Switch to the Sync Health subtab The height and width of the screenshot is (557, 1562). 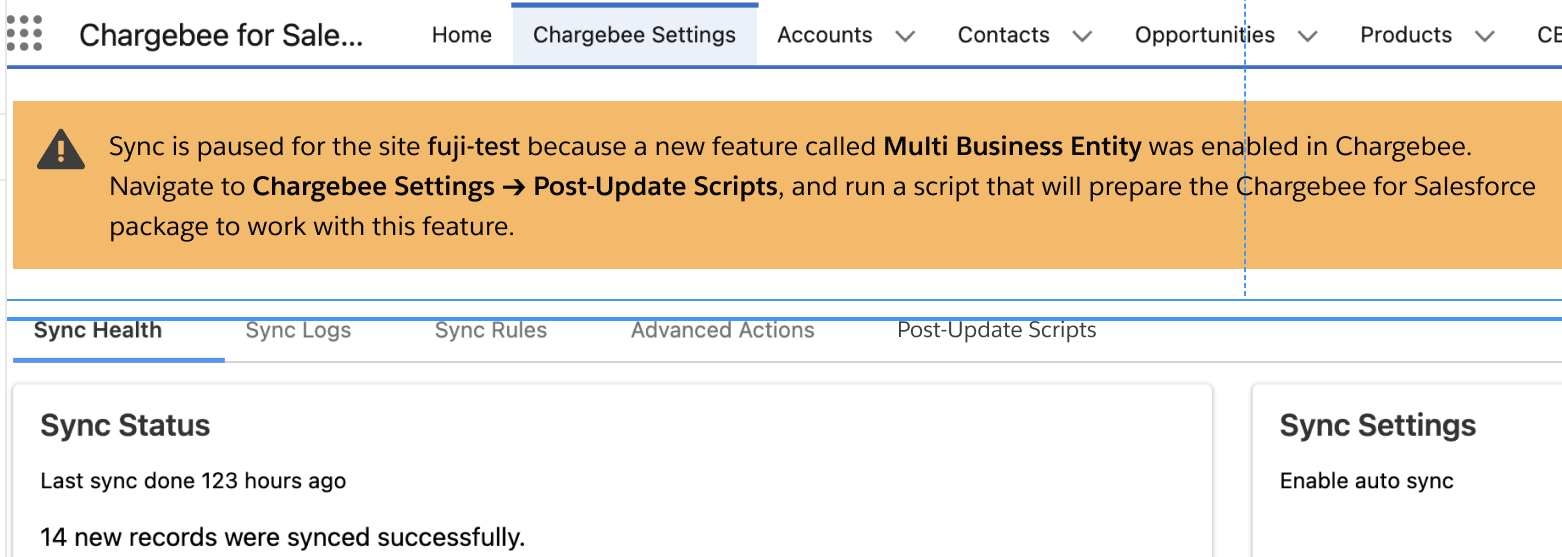click(x=98, y=331)
